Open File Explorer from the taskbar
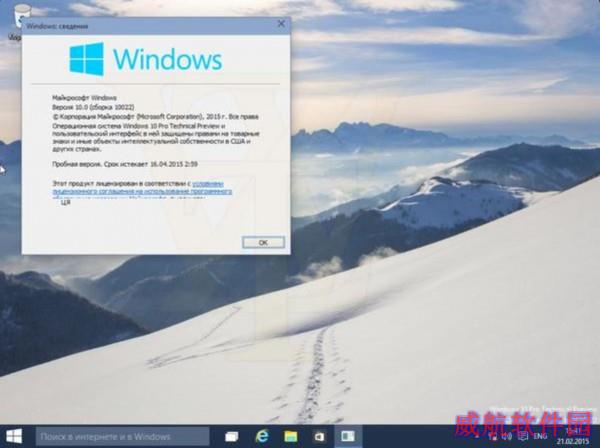The height and width of the screenshot is (448, 600). click(x=291, y=437)
